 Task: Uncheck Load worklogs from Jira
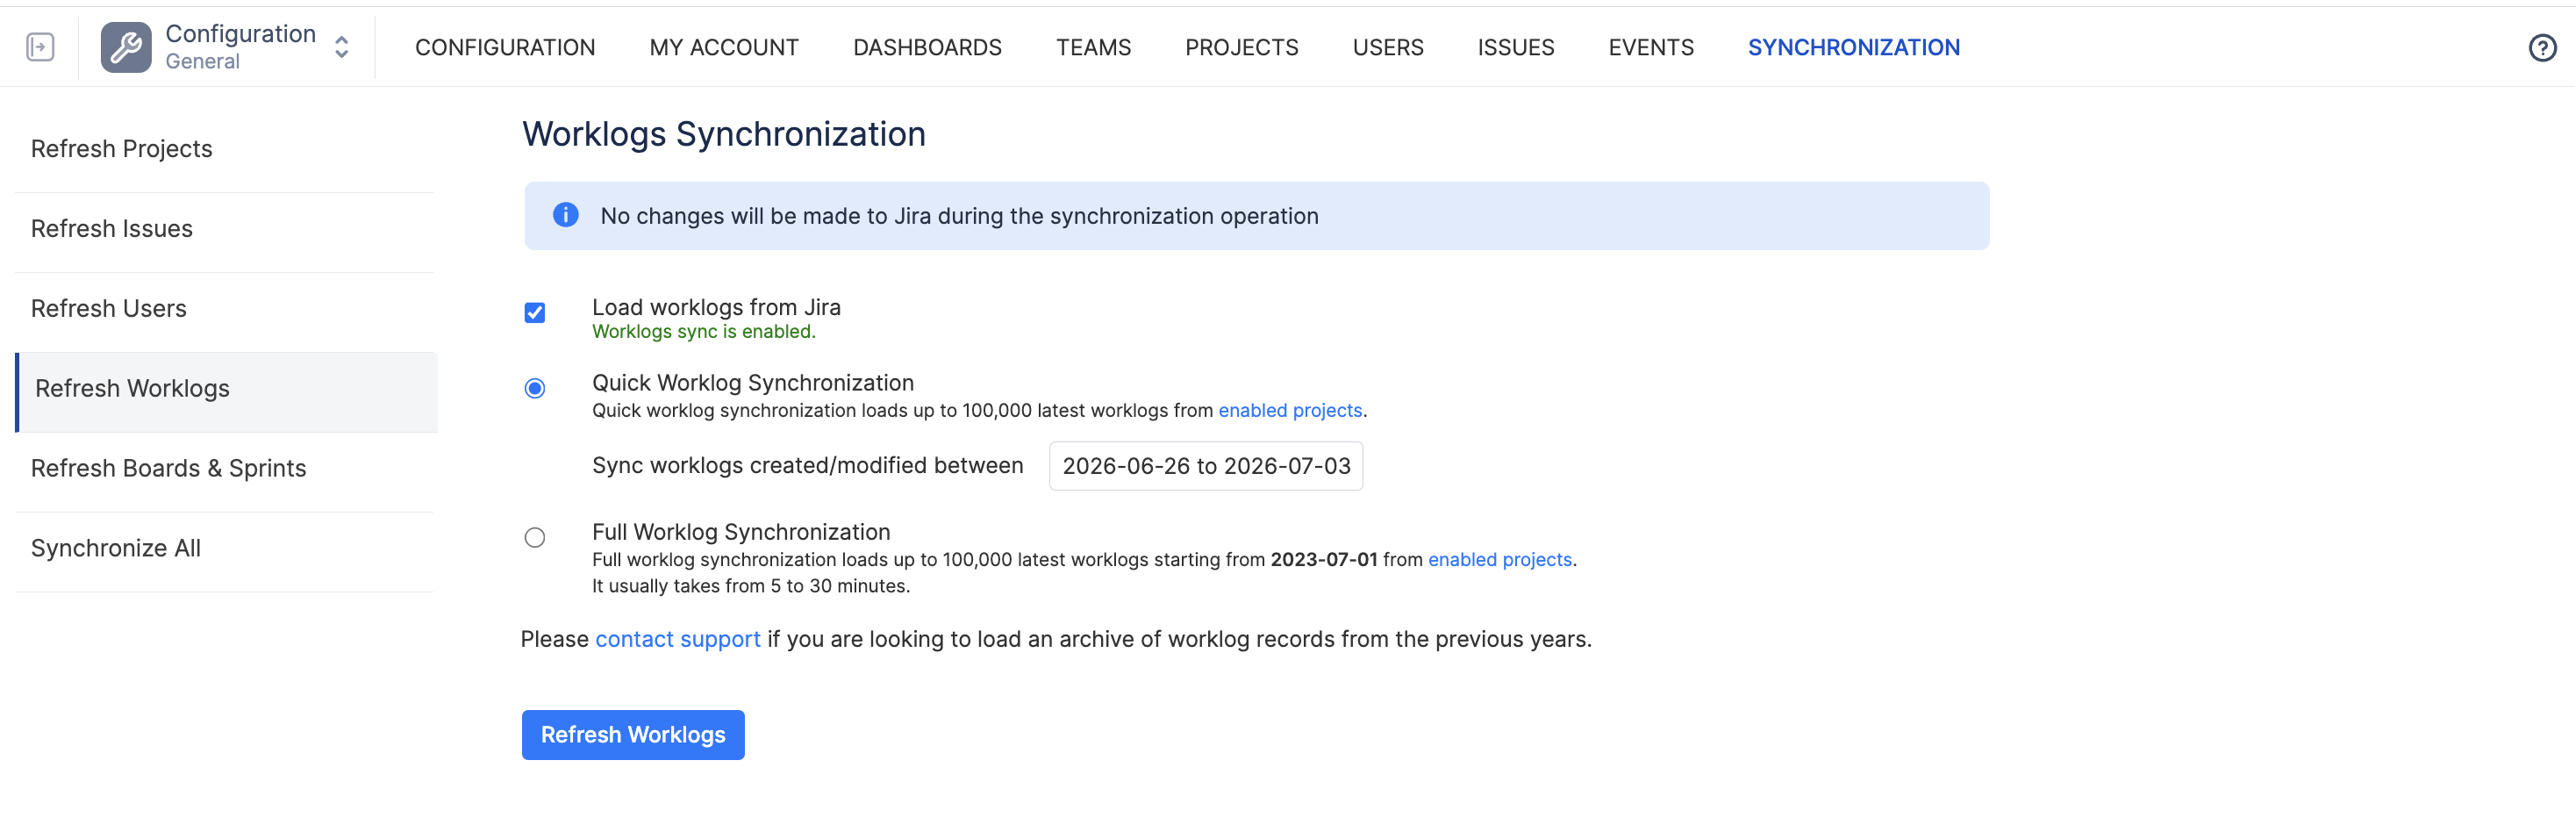(x=535, y=313)
